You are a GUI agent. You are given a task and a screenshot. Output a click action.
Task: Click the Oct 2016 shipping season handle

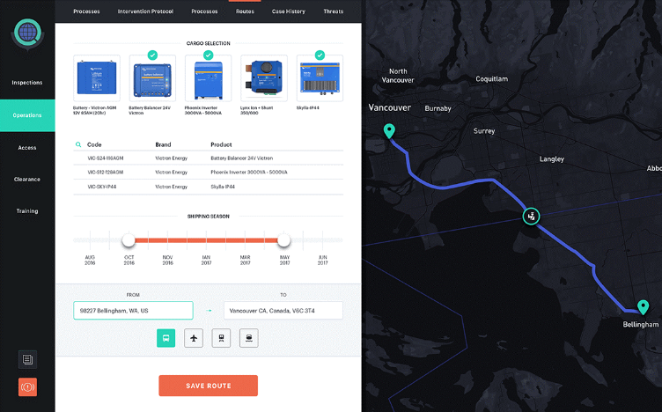[x=128, y=240]
